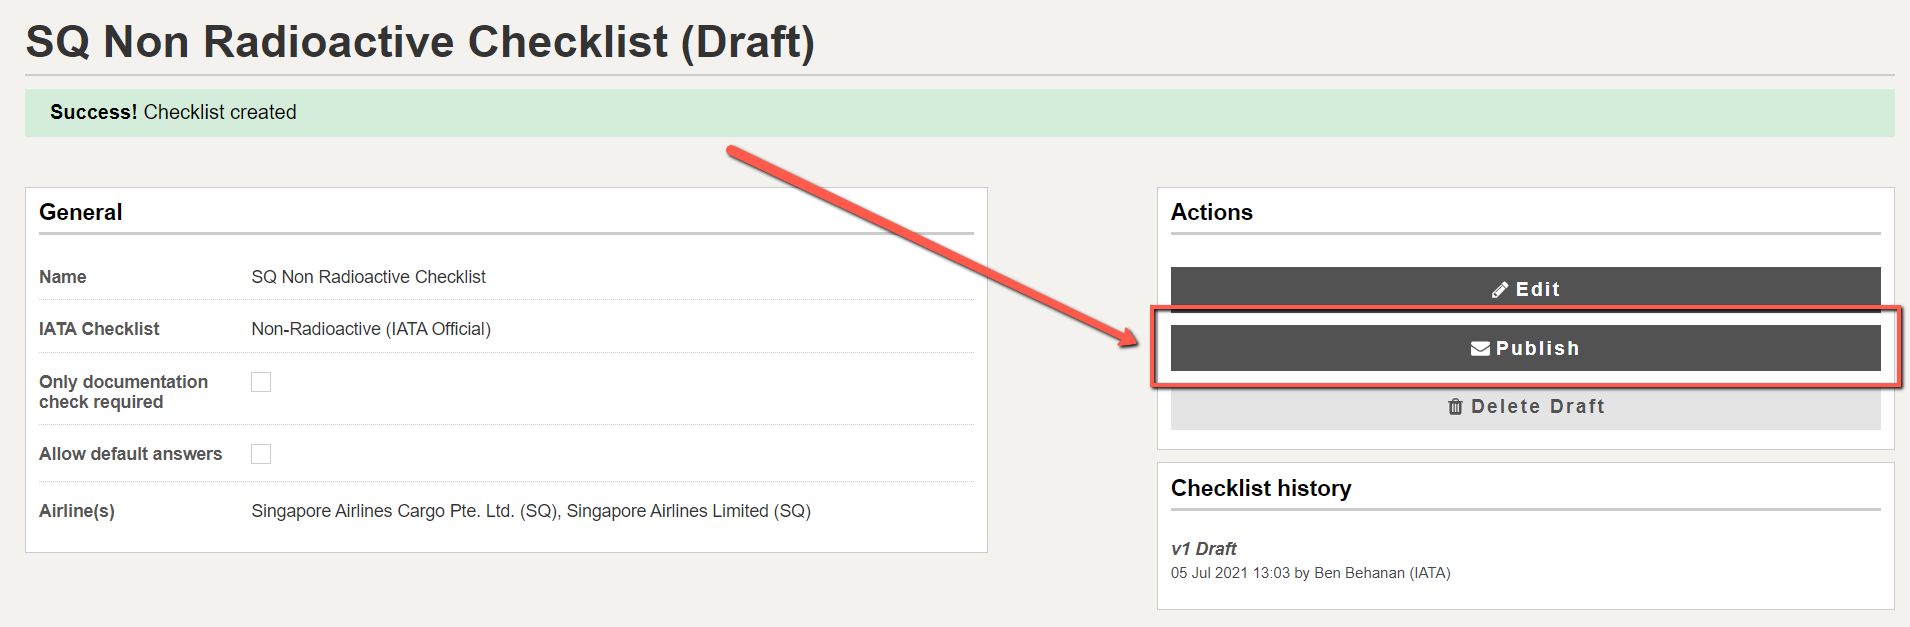Click the 05 Jul 2021 13:03 timestamp line
Screen dimensions: 1910x627
coord(1311,573)
